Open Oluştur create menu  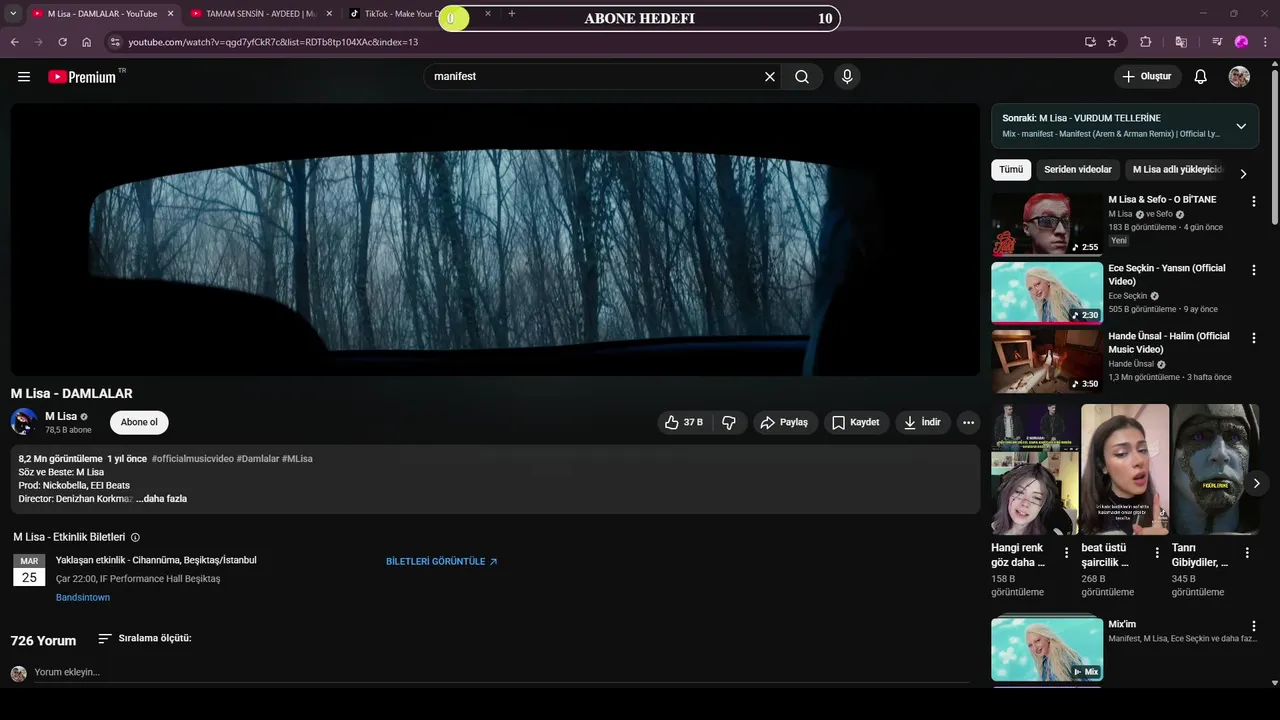click(x=1147, y=77)
